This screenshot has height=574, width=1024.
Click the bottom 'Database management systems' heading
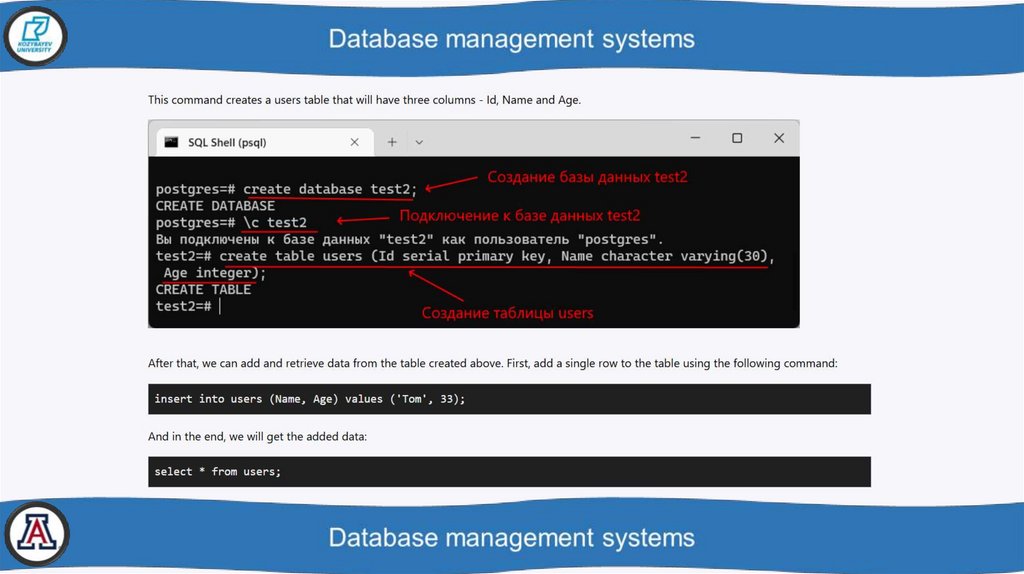pos(511,537)
